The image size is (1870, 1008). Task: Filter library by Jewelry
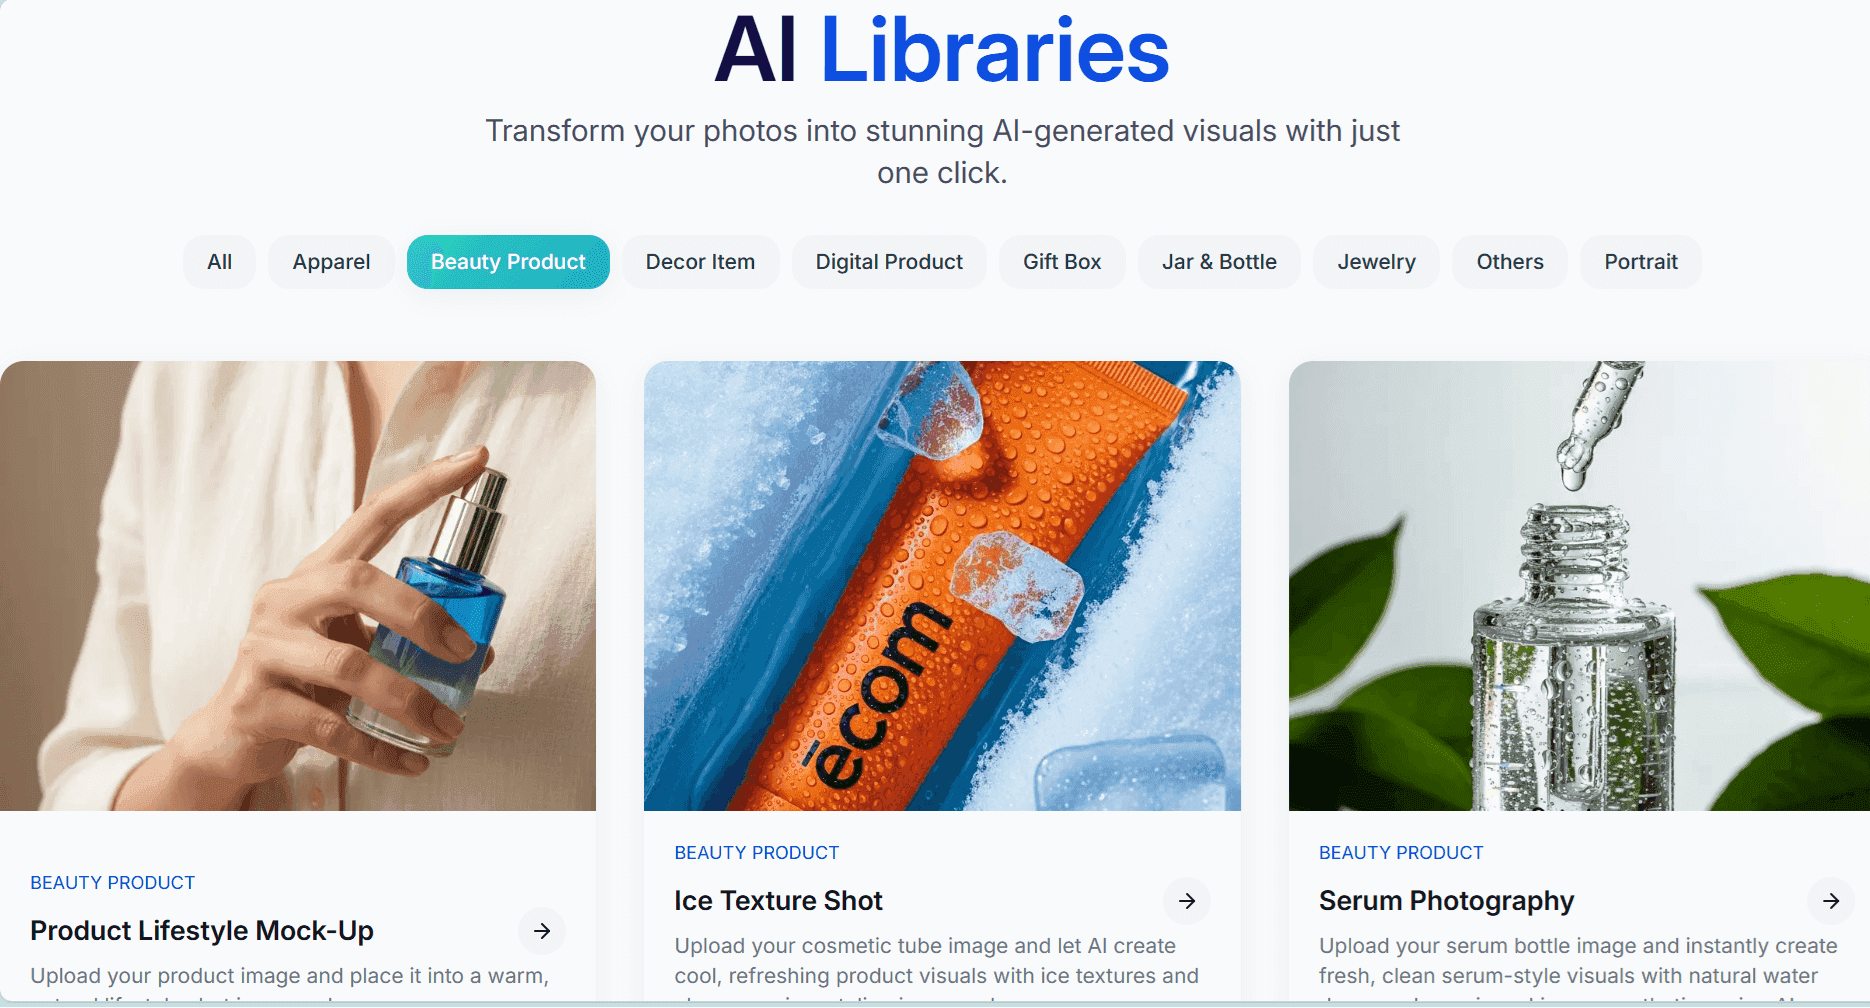[1376, 262]
